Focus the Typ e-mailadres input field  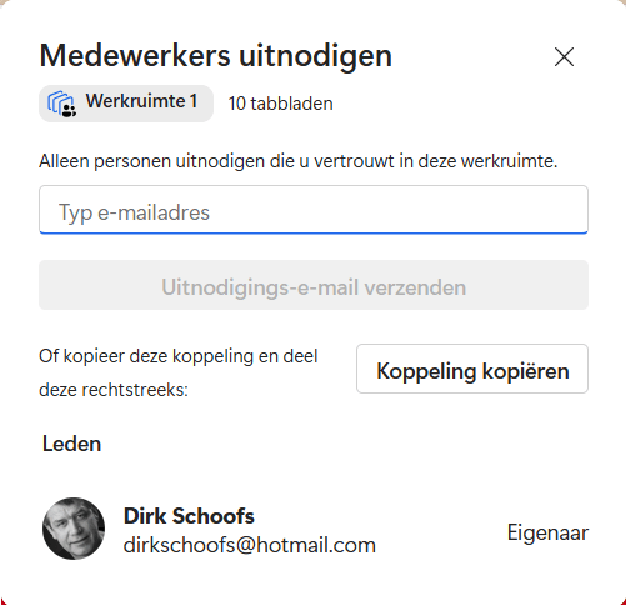coord(313,212)
